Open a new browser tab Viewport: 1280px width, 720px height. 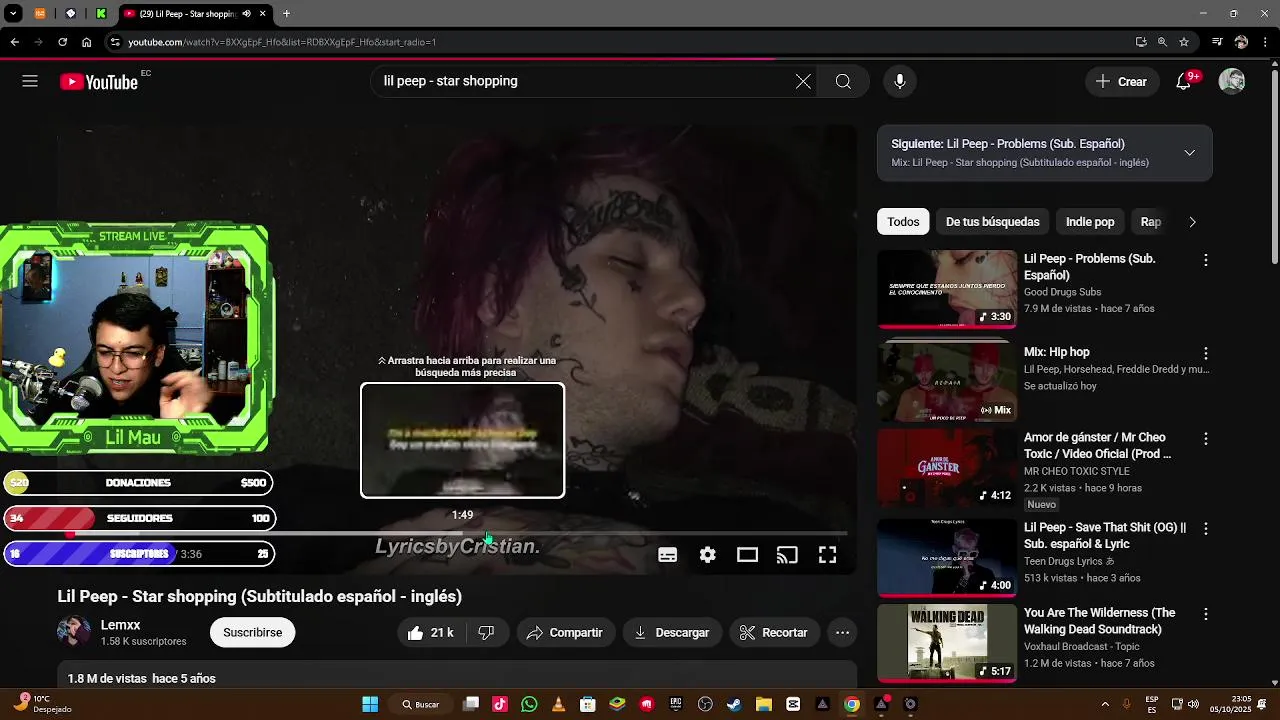click(286, 14)
